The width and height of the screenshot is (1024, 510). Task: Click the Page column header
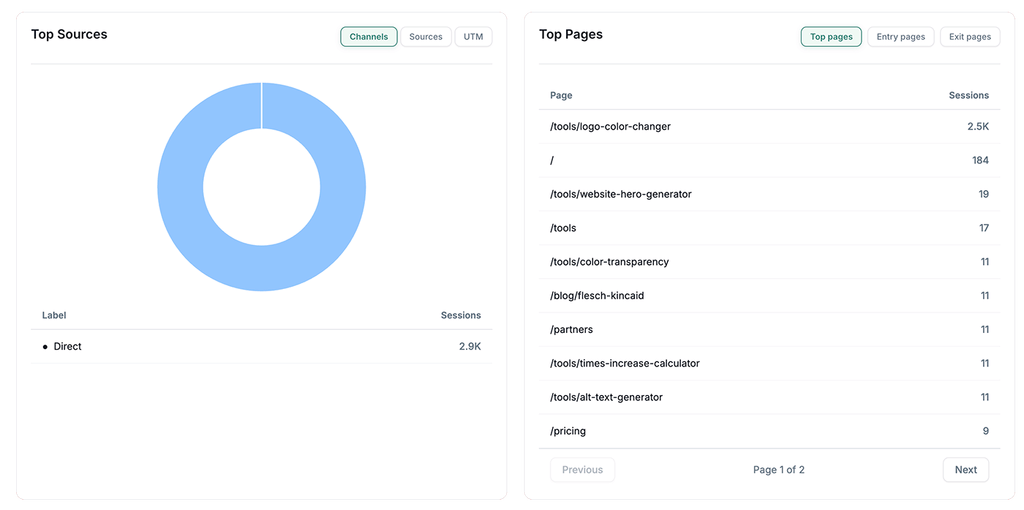(561, 95)
